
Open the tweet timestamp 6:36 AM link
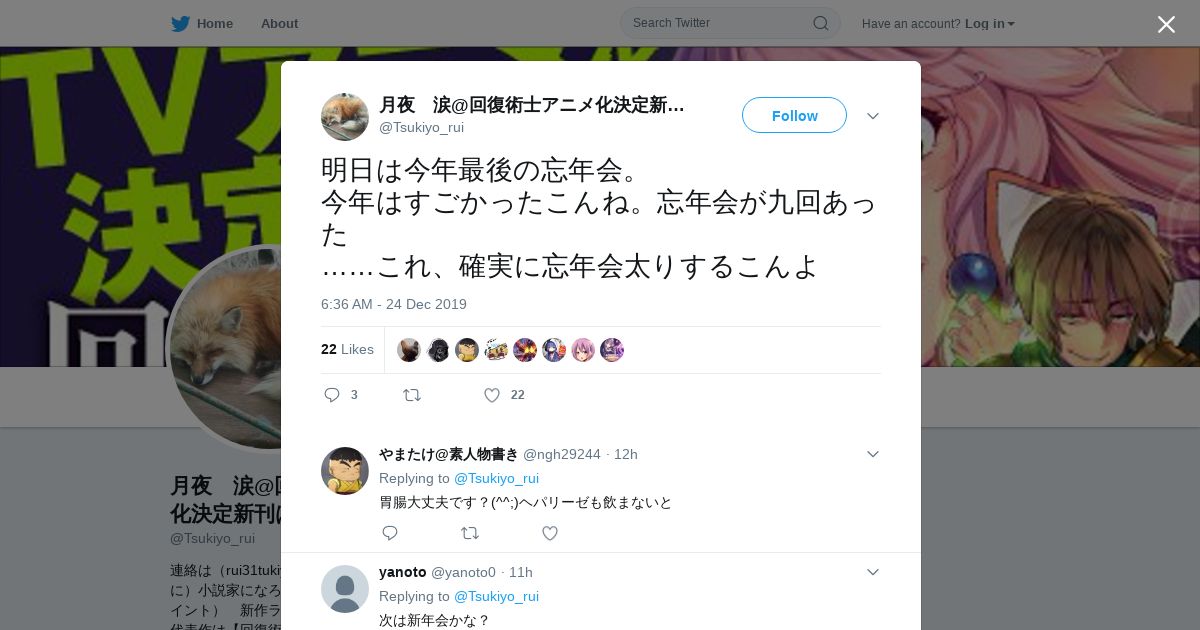tap(394, 304)
